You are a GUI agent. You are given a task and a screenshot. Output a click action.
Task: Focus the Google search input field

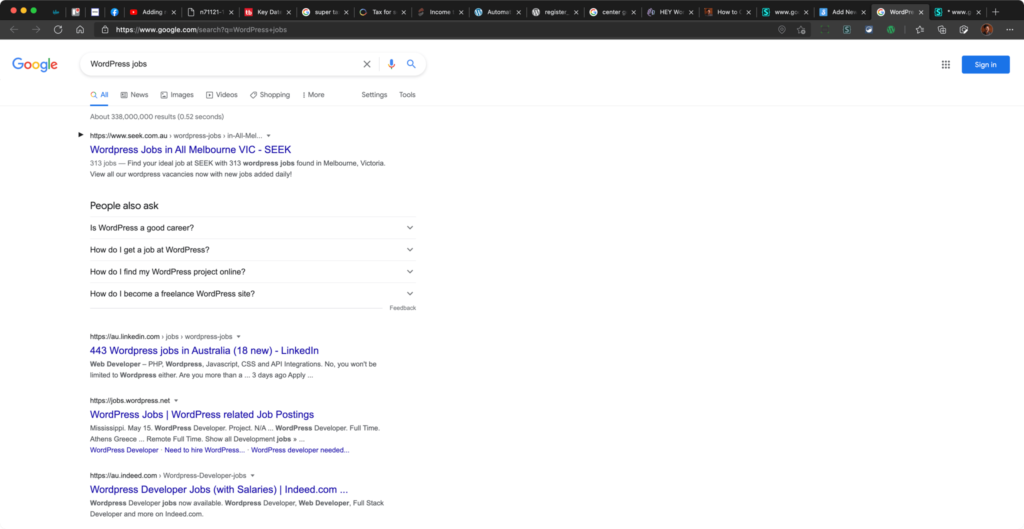222,64
